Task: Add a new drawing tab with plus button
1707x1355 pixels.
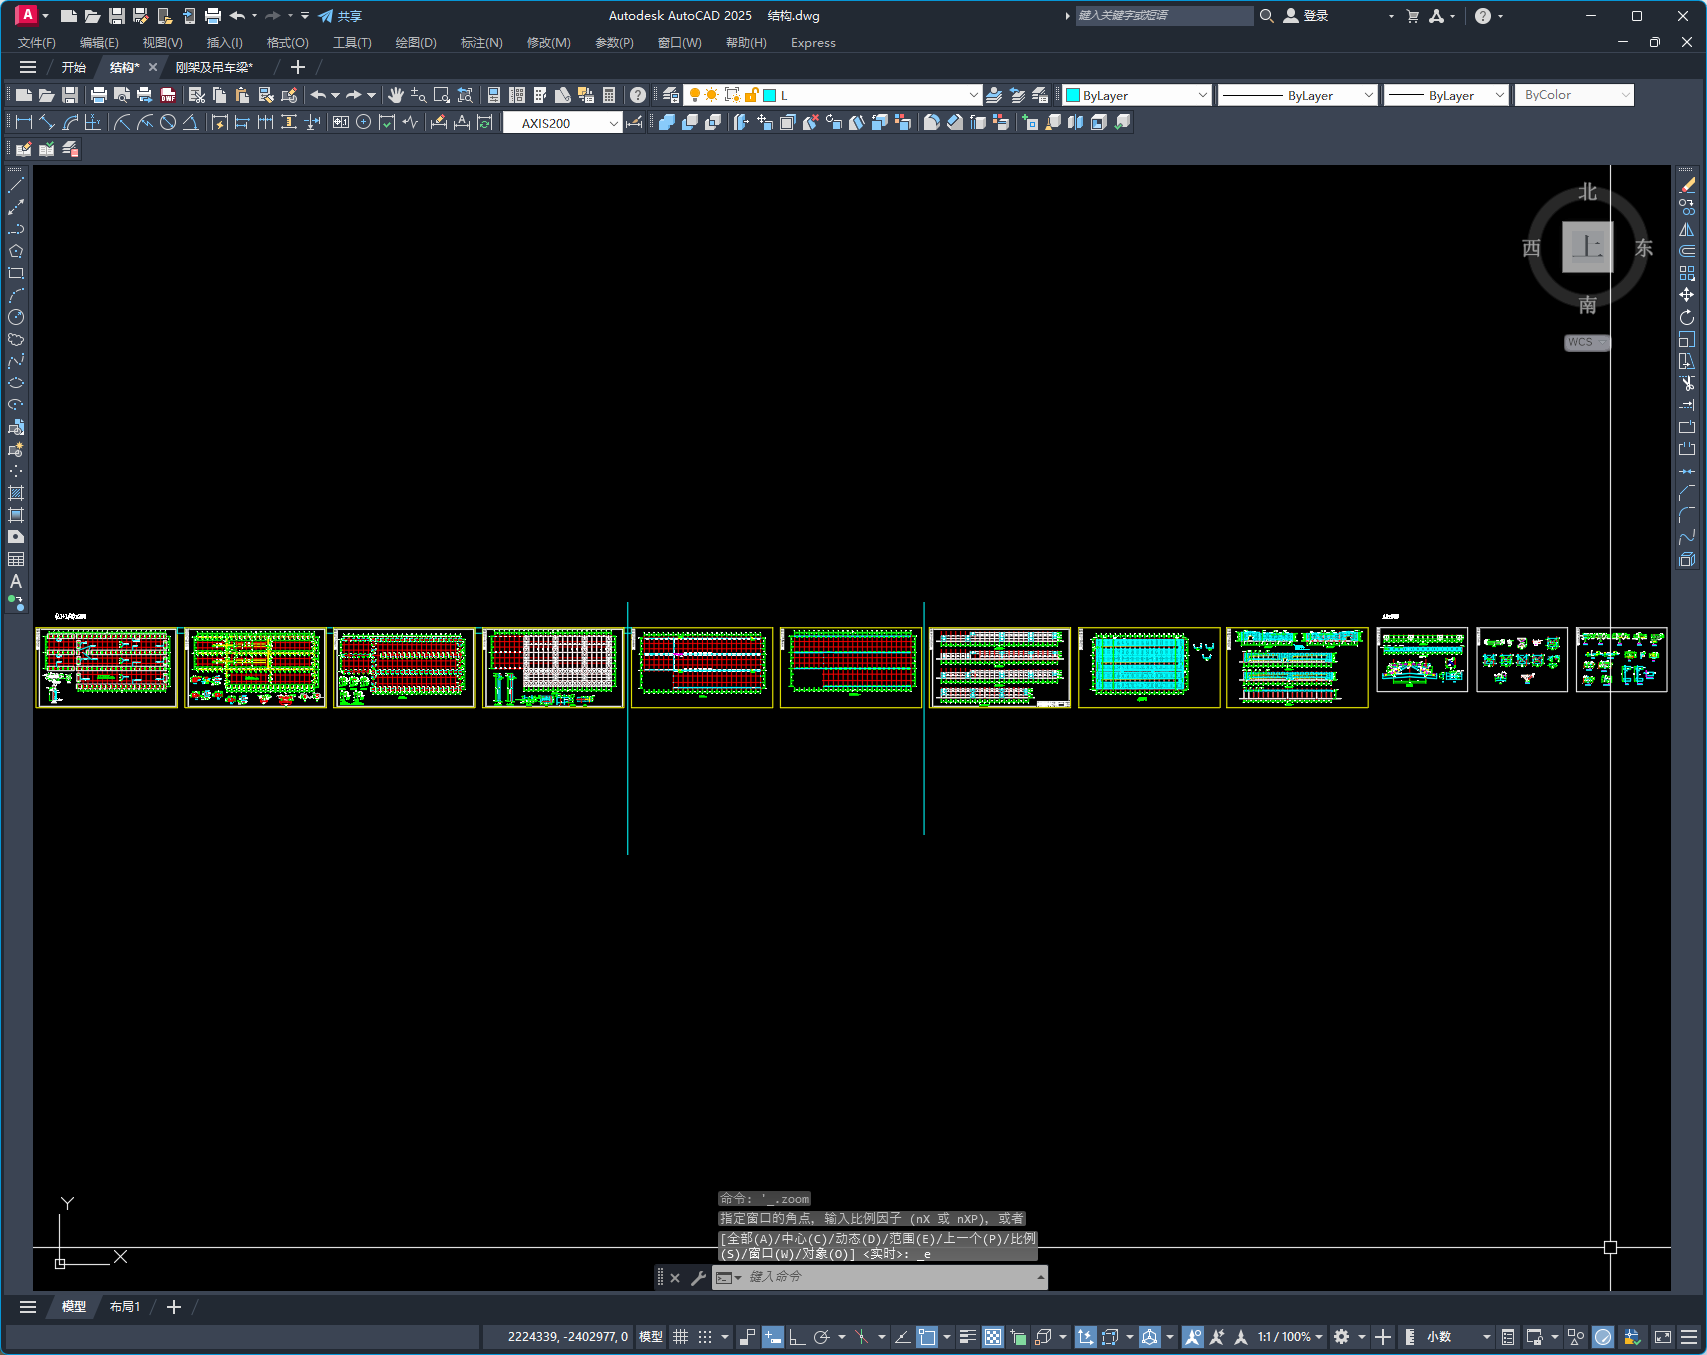Action: [297, 67]
